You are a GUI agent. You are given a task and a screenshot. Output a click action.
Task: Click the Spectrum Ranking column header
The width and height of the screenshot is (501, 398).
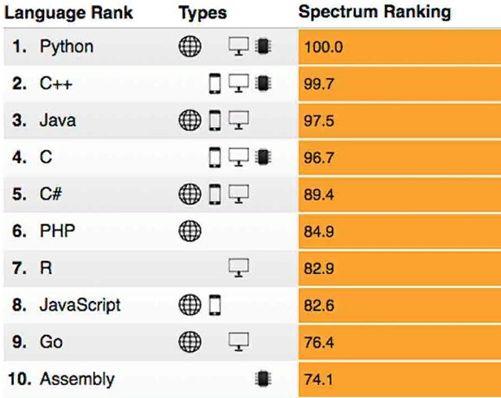(x=375, y=12)
